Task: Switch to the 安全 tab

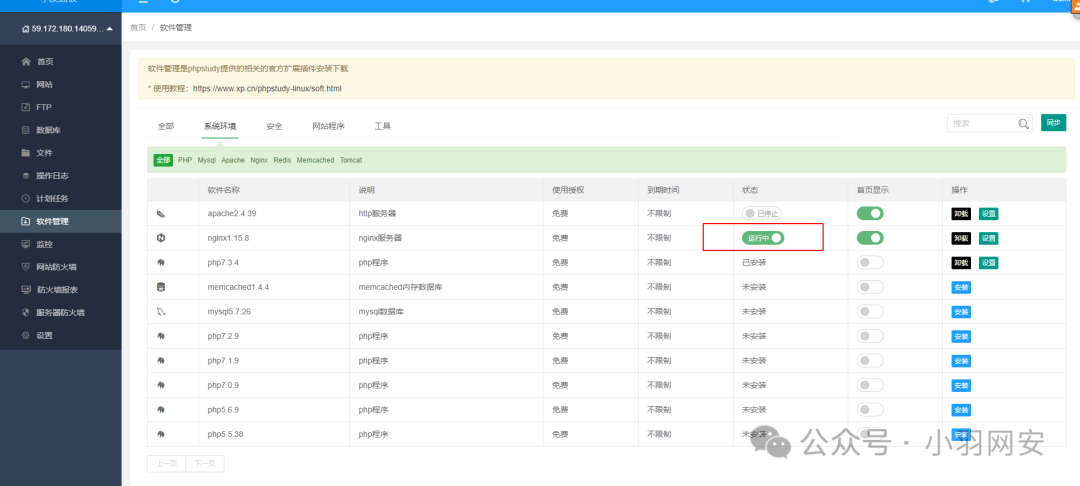Action: [x=274, y=127]
